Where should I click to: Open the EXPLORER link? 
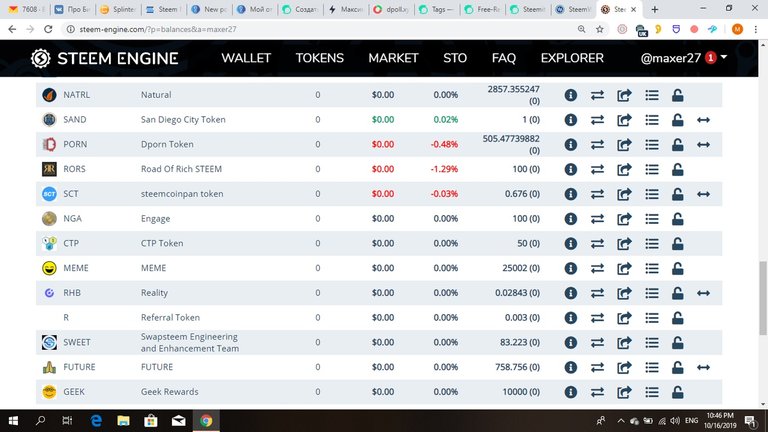coord(572,58)
